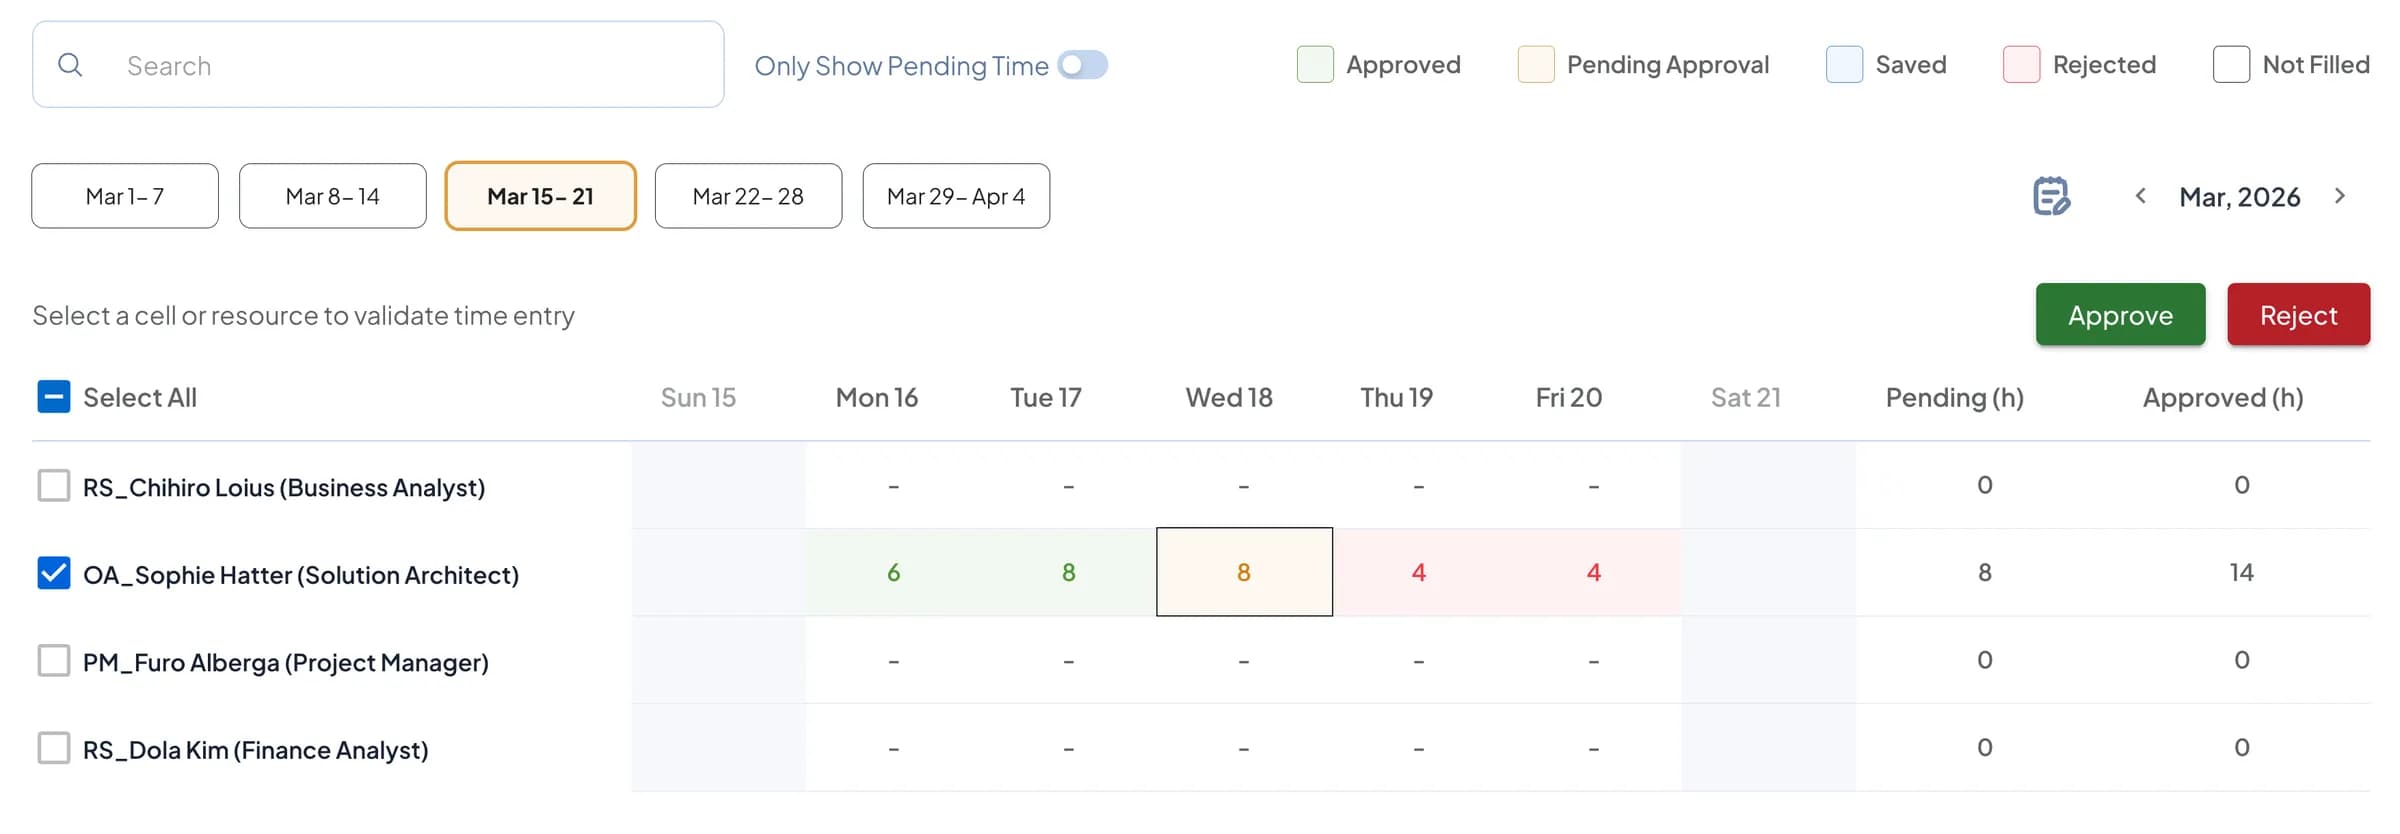Click the left chevron to go back a month
Image resolution: width=2400 pixels, height=834 pixels.
[2140, 196]
